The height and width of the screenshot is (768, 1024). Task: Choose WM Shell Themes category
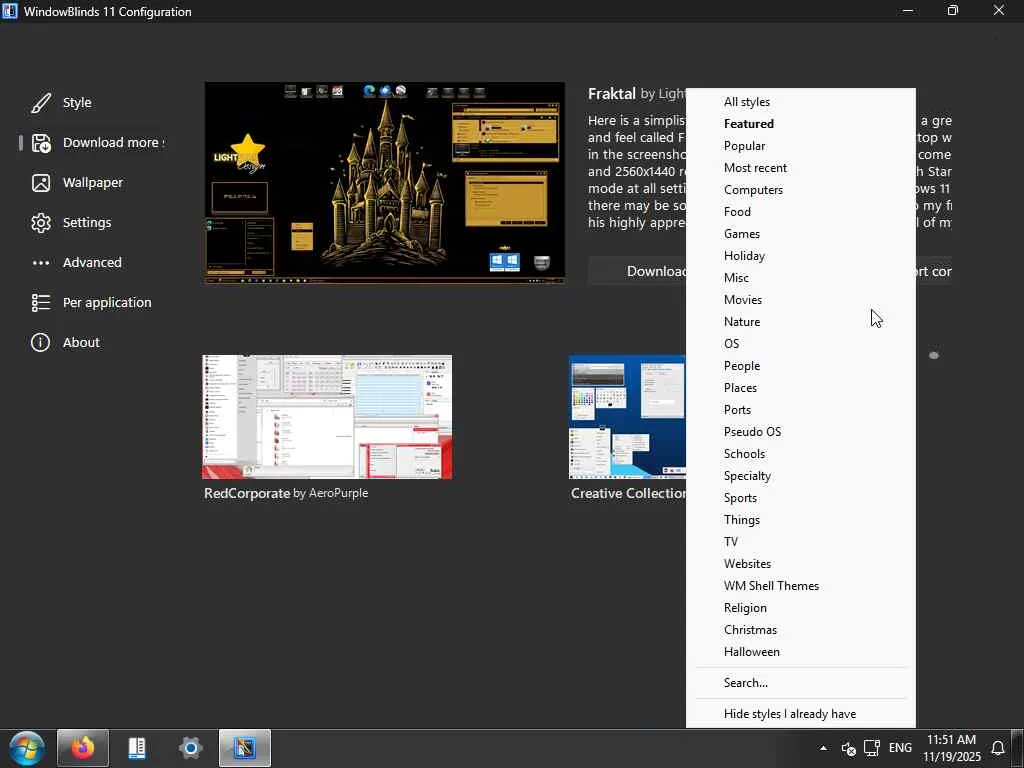point(801,586)
